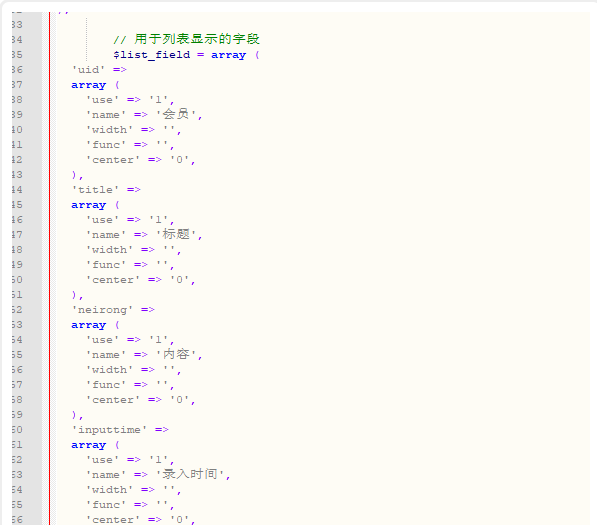Click the 'title' array key

click(95, 190)
